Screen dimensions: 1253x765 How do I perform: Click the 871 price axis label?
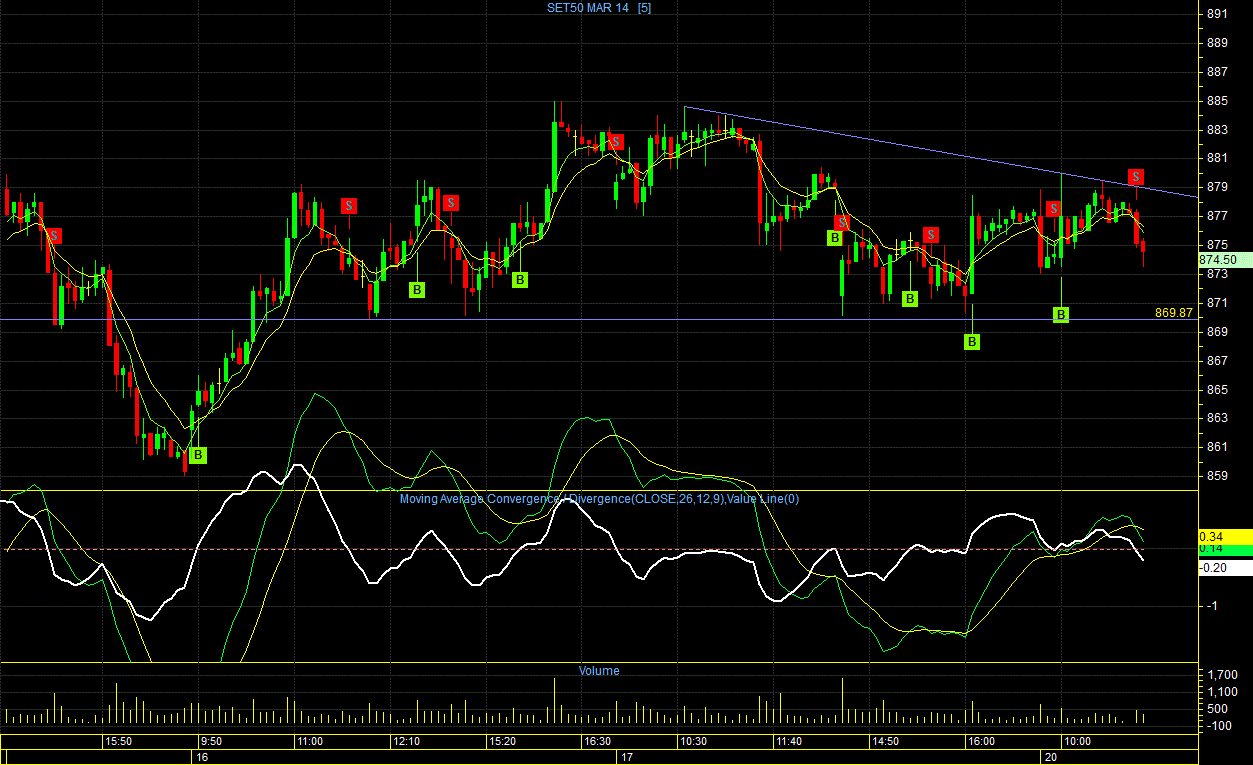coord(1217,302)
